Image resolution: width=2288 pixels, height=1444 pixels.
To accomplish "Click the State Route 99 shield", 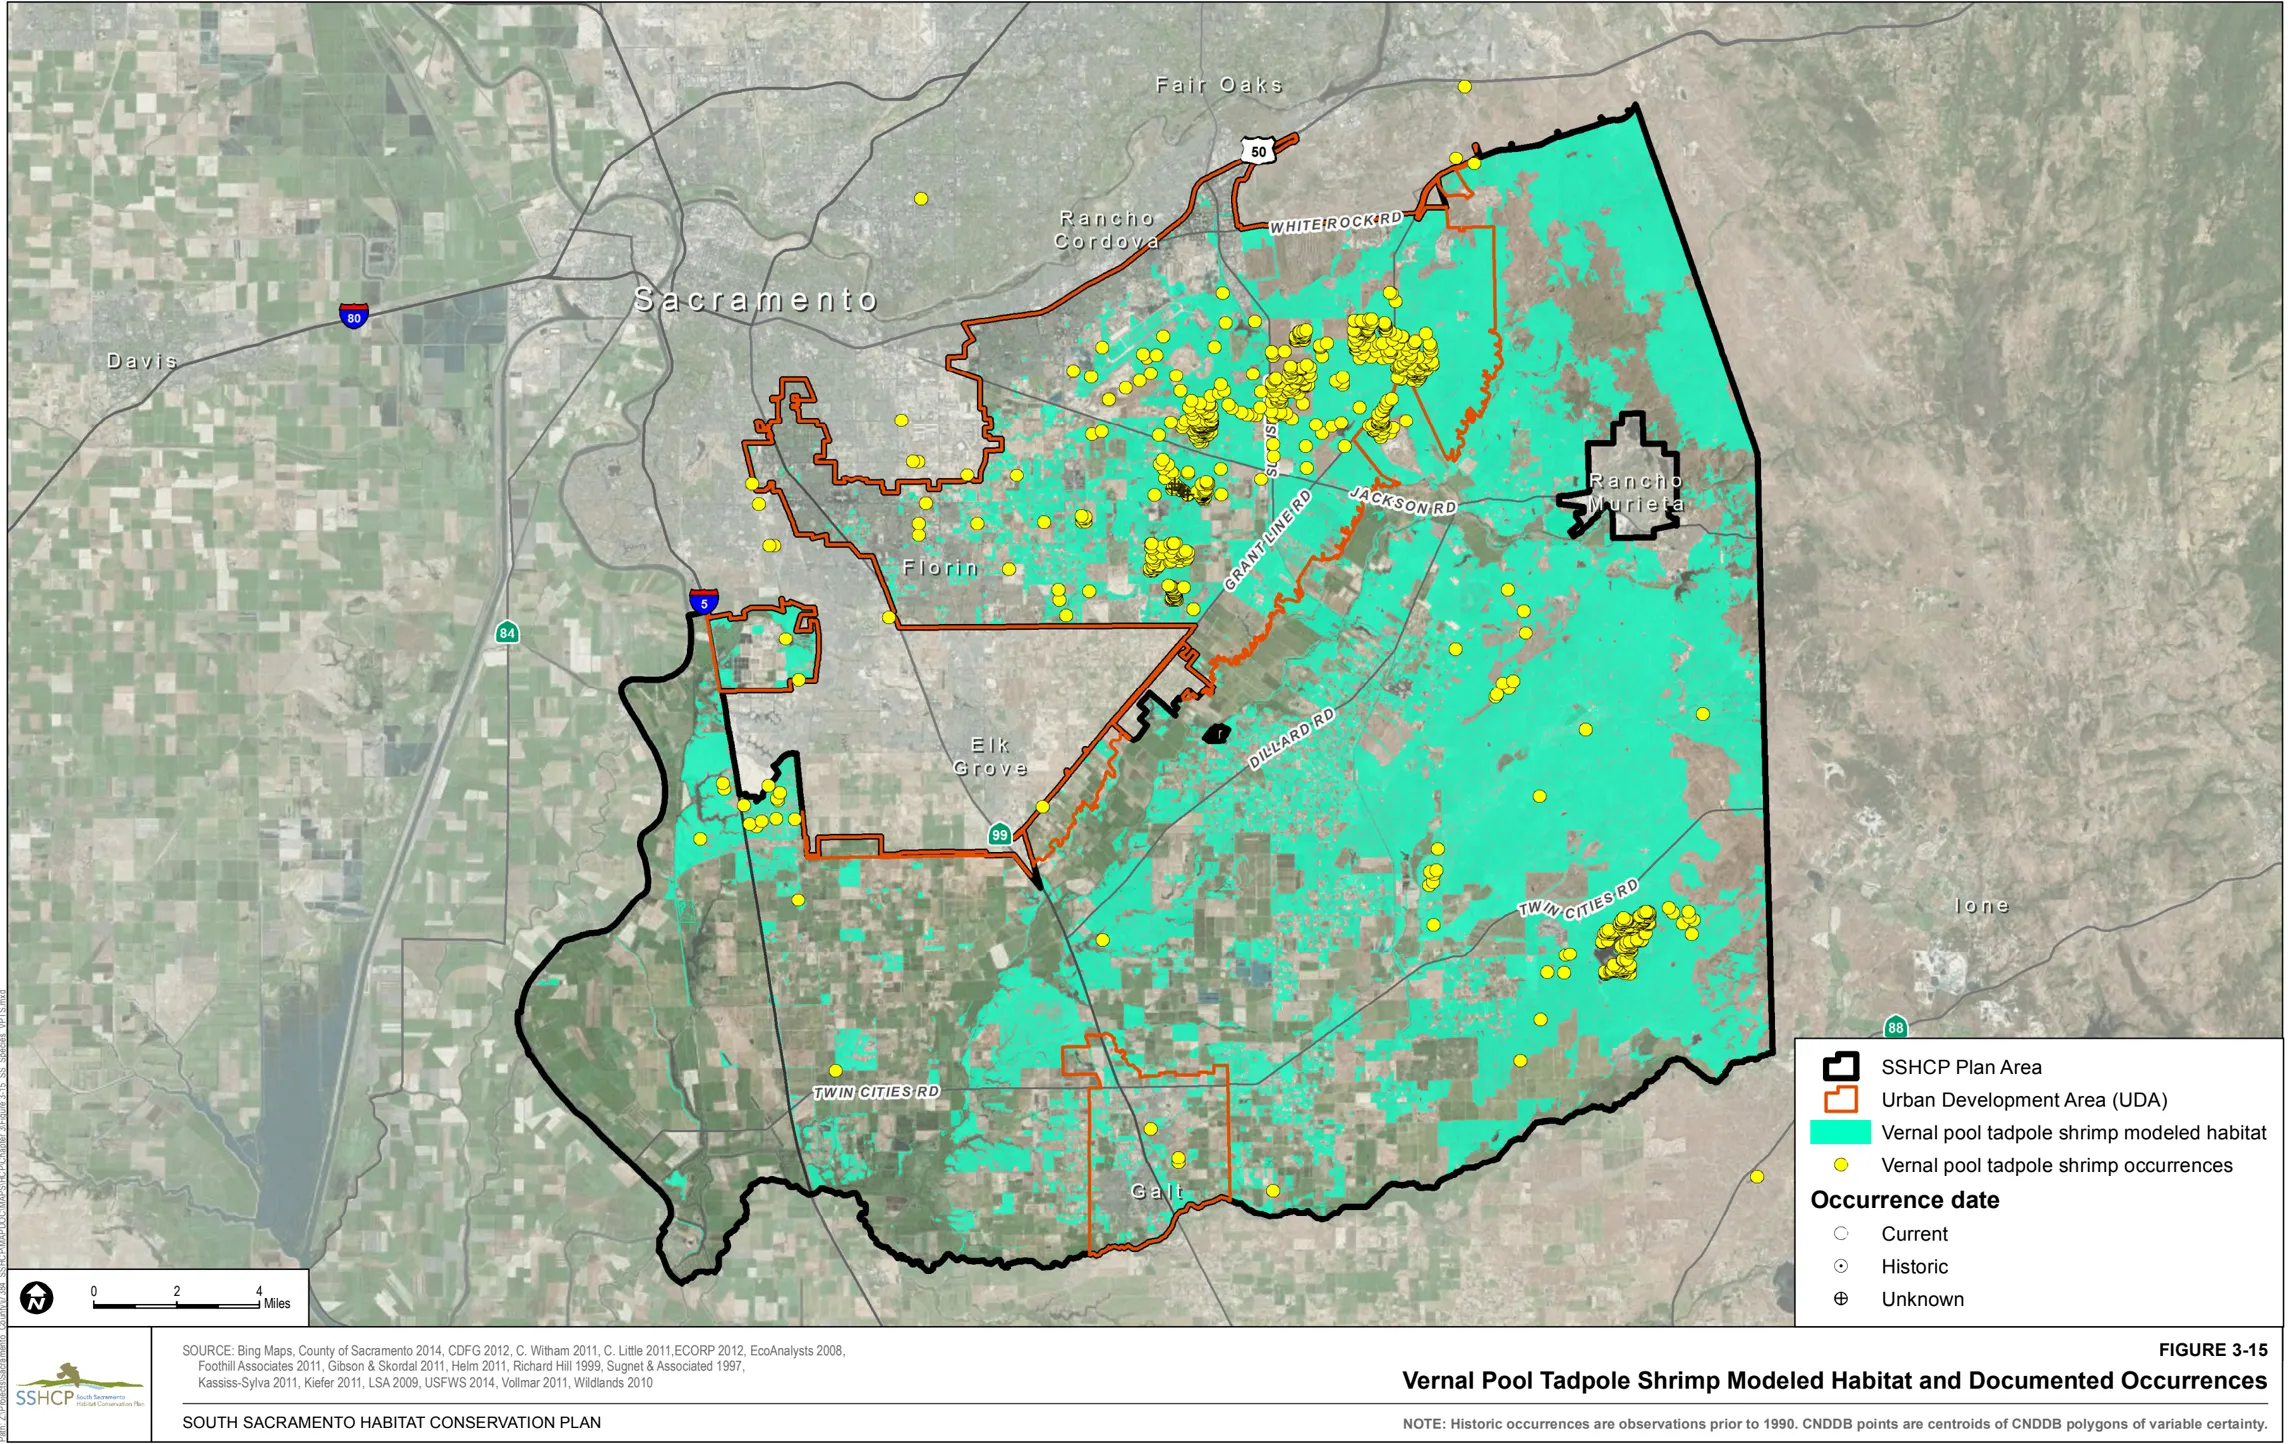I will pyautogui.click(x=1000, y=834).
